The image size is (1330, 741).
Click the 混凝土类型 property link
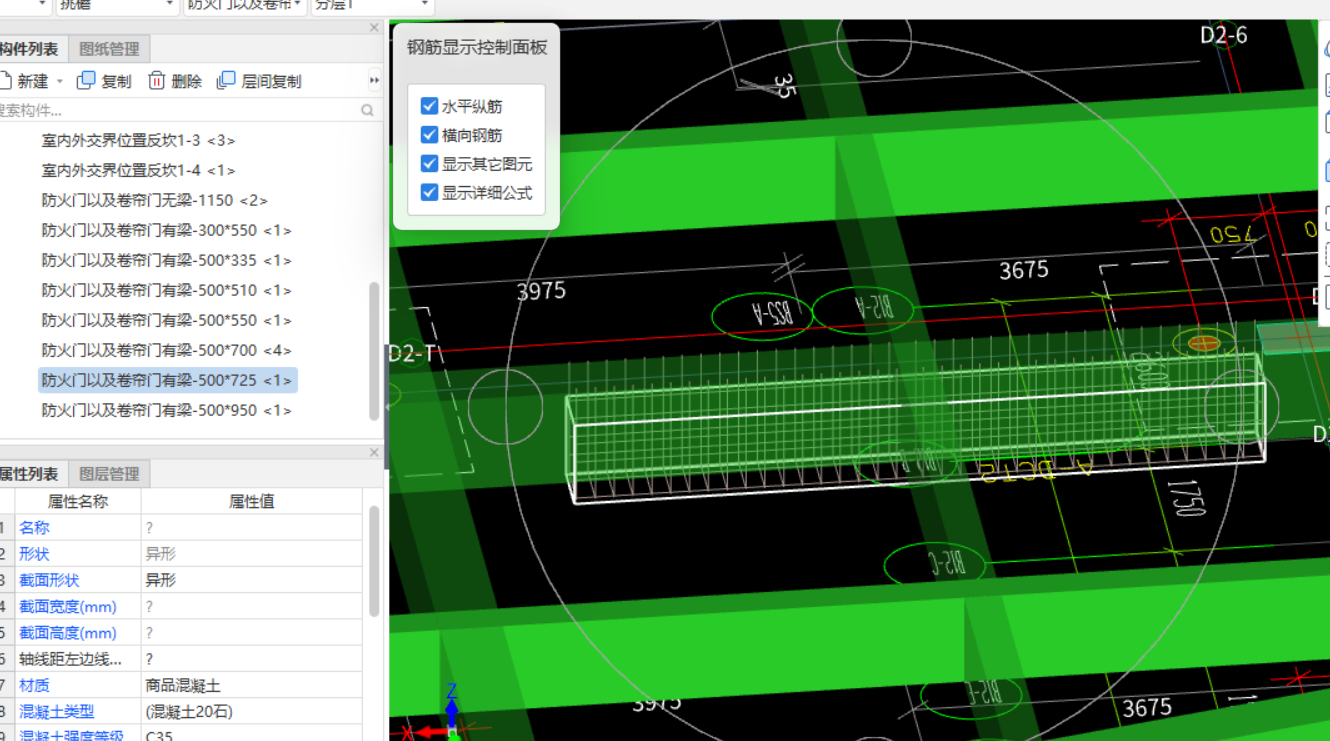pos(57,712)
